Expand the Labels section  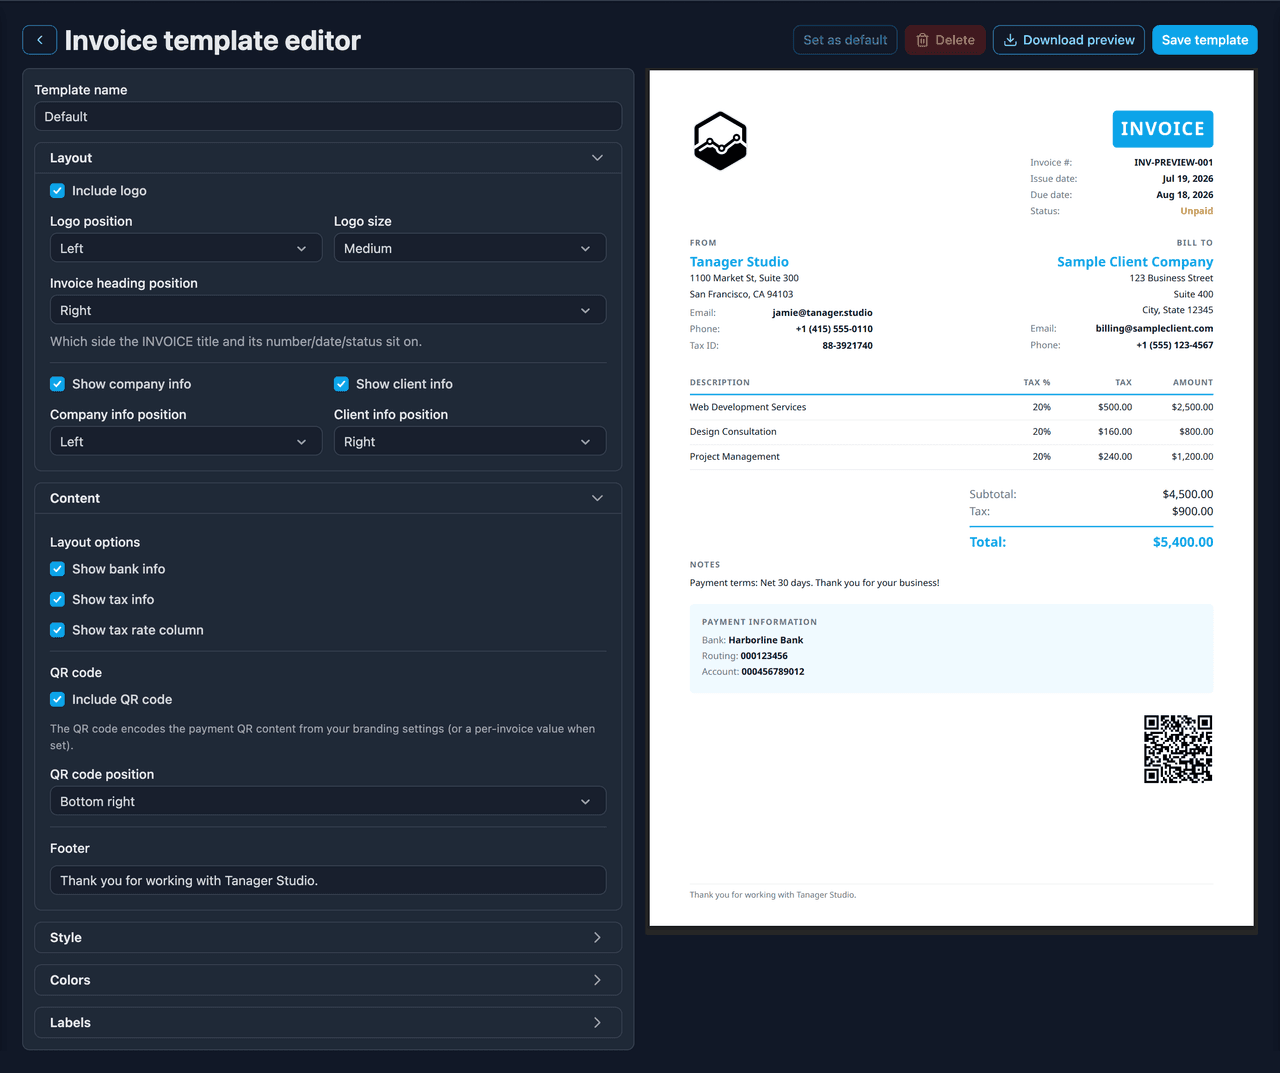328,1023
